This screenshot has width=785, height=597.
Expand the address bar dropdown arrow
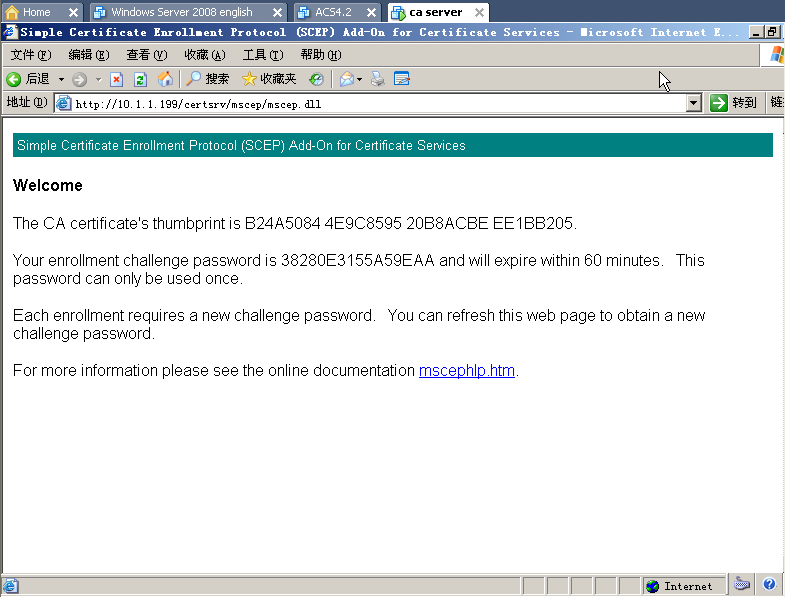[x=693, y=104]
